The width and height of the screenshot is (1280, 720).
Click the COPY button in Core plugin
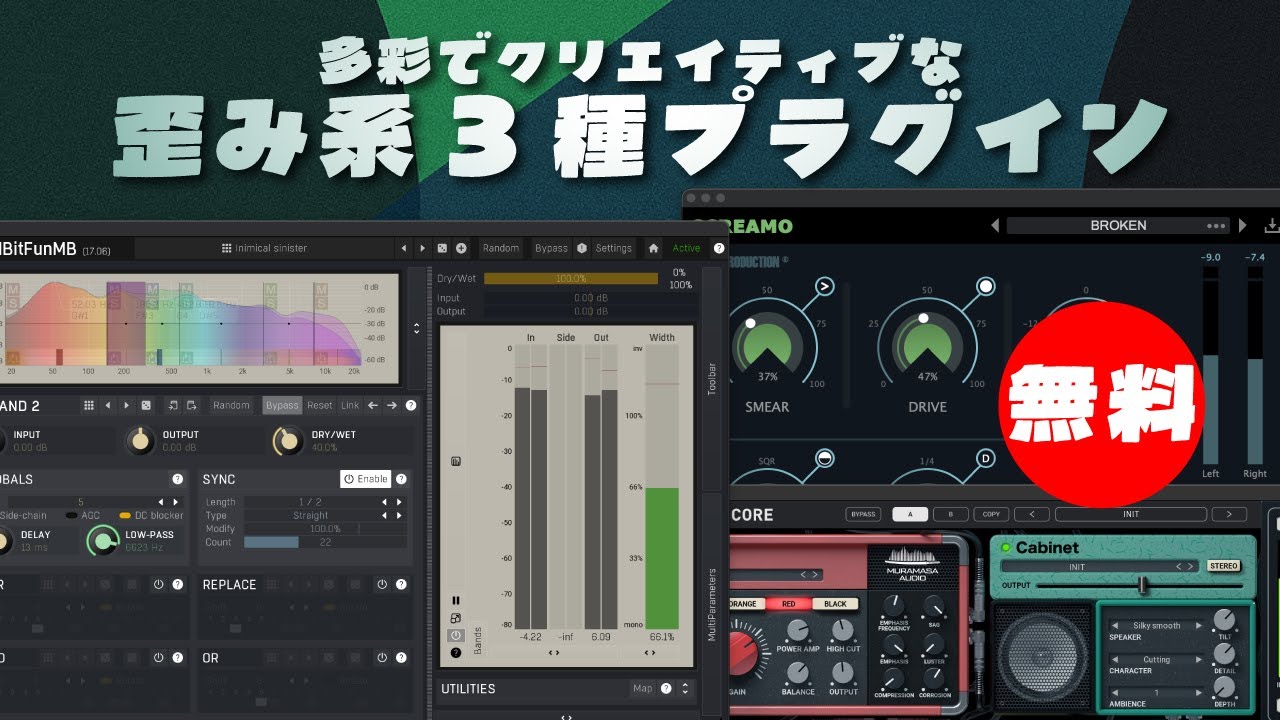(990, 514)
